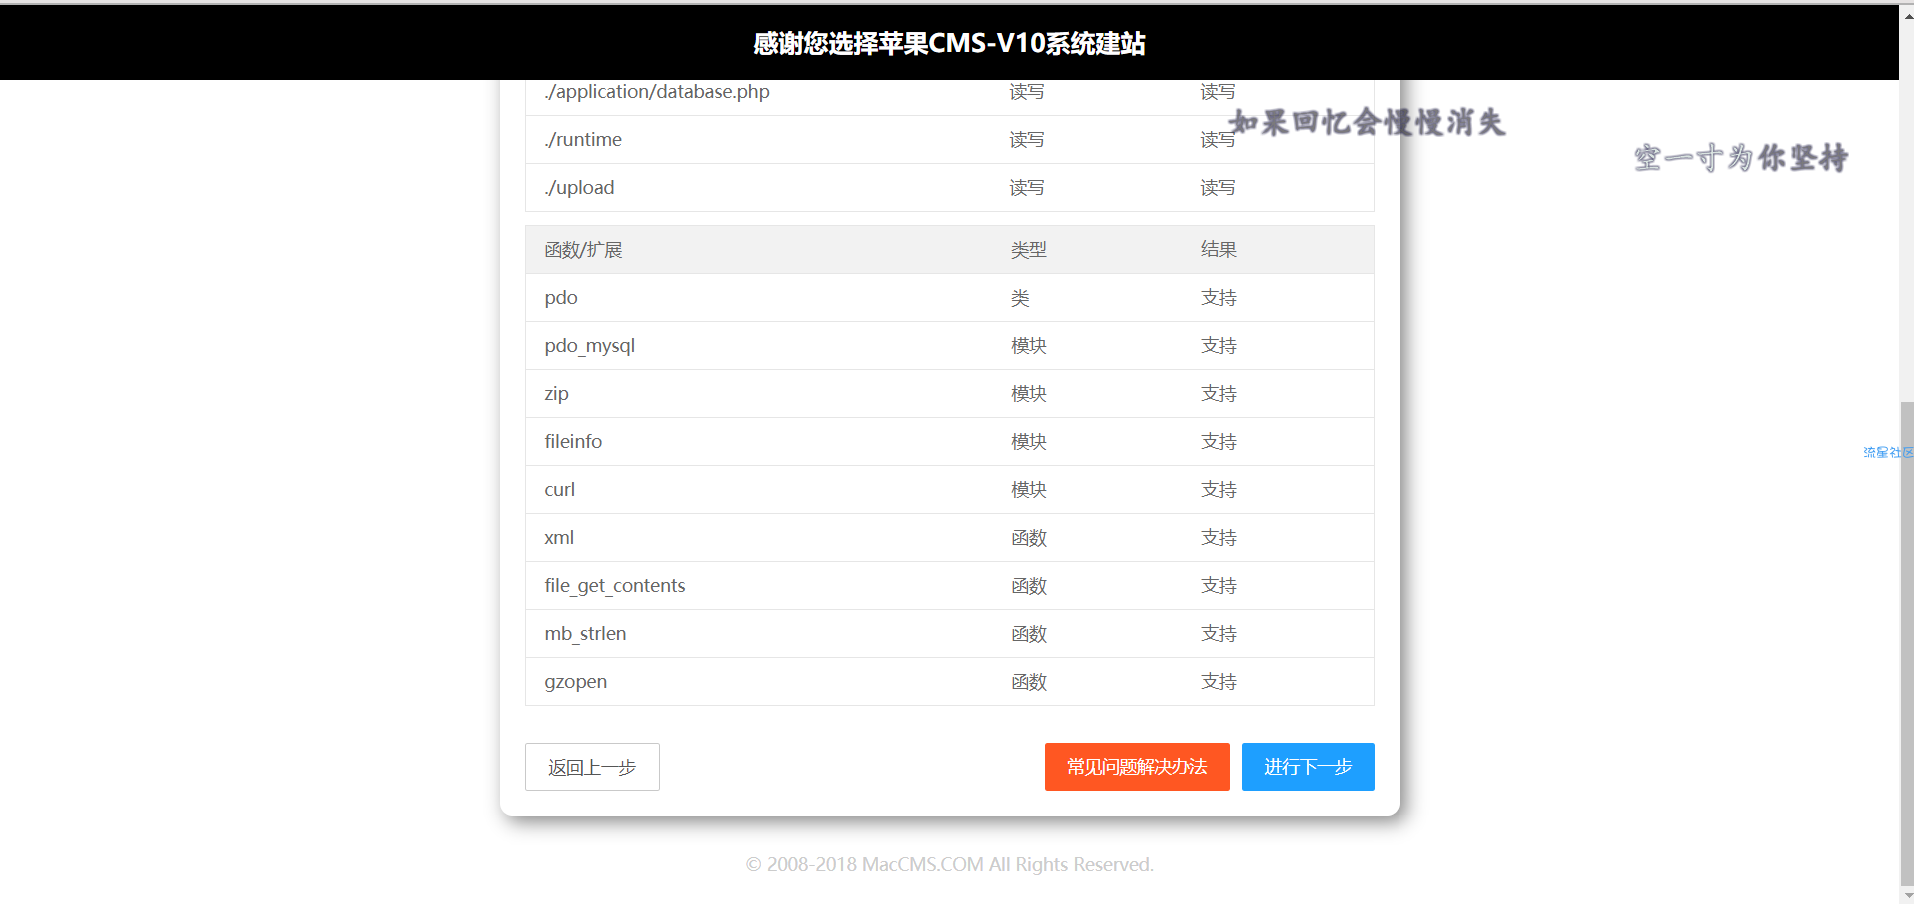Image resolution: width=1914 pixels, height=904 pixels.
Task: Select the ./upload directory text
Action: 579,187
